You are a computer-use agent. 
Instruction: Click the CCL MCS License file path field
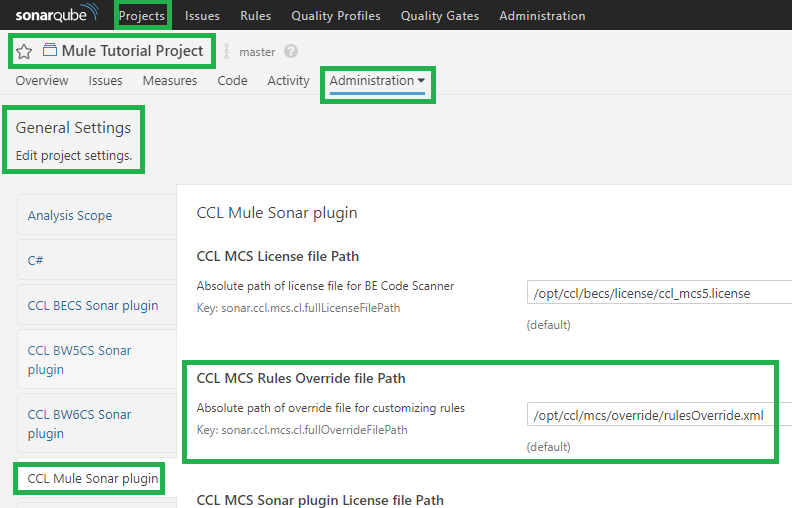tap(659, 293)
